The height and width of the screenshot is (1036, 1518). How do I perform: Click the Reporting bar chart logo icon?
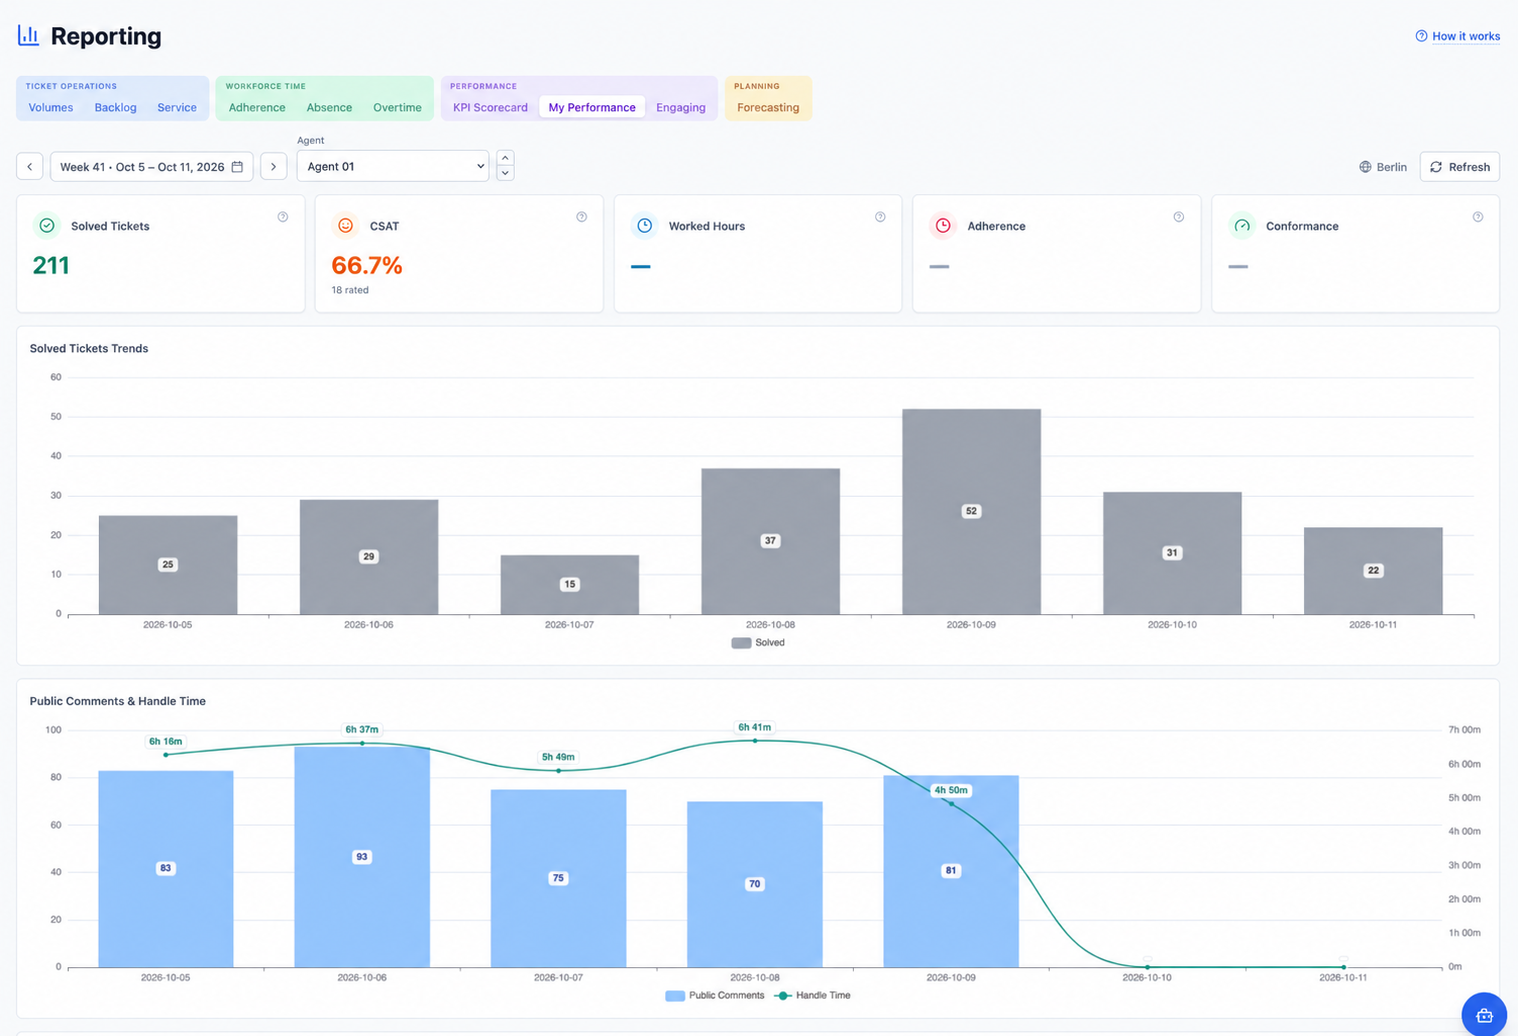pyautogui.click(x=28, y=36)
